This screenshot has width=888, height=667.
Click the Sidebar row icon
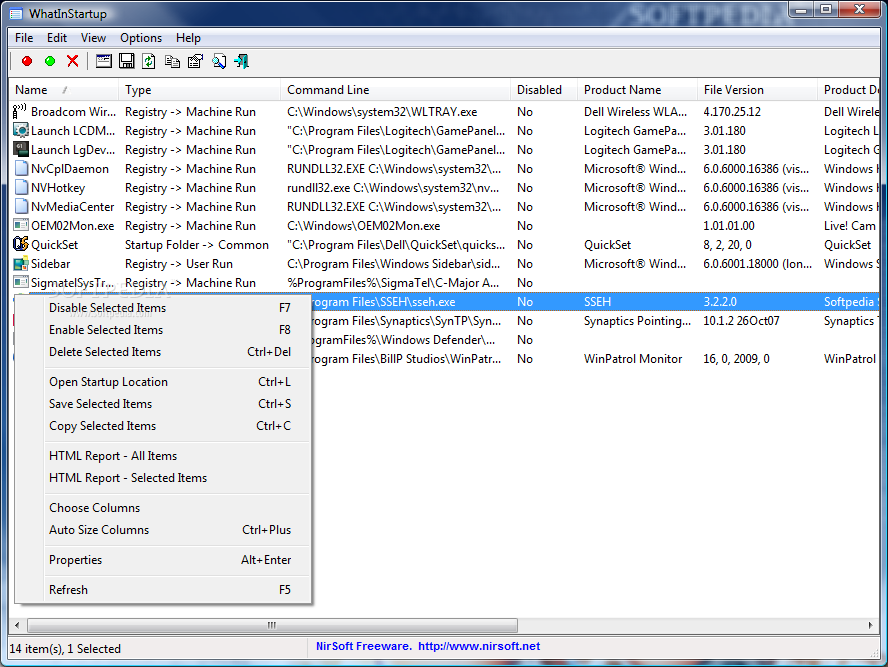pyautogui.click(x=21, y=264)
